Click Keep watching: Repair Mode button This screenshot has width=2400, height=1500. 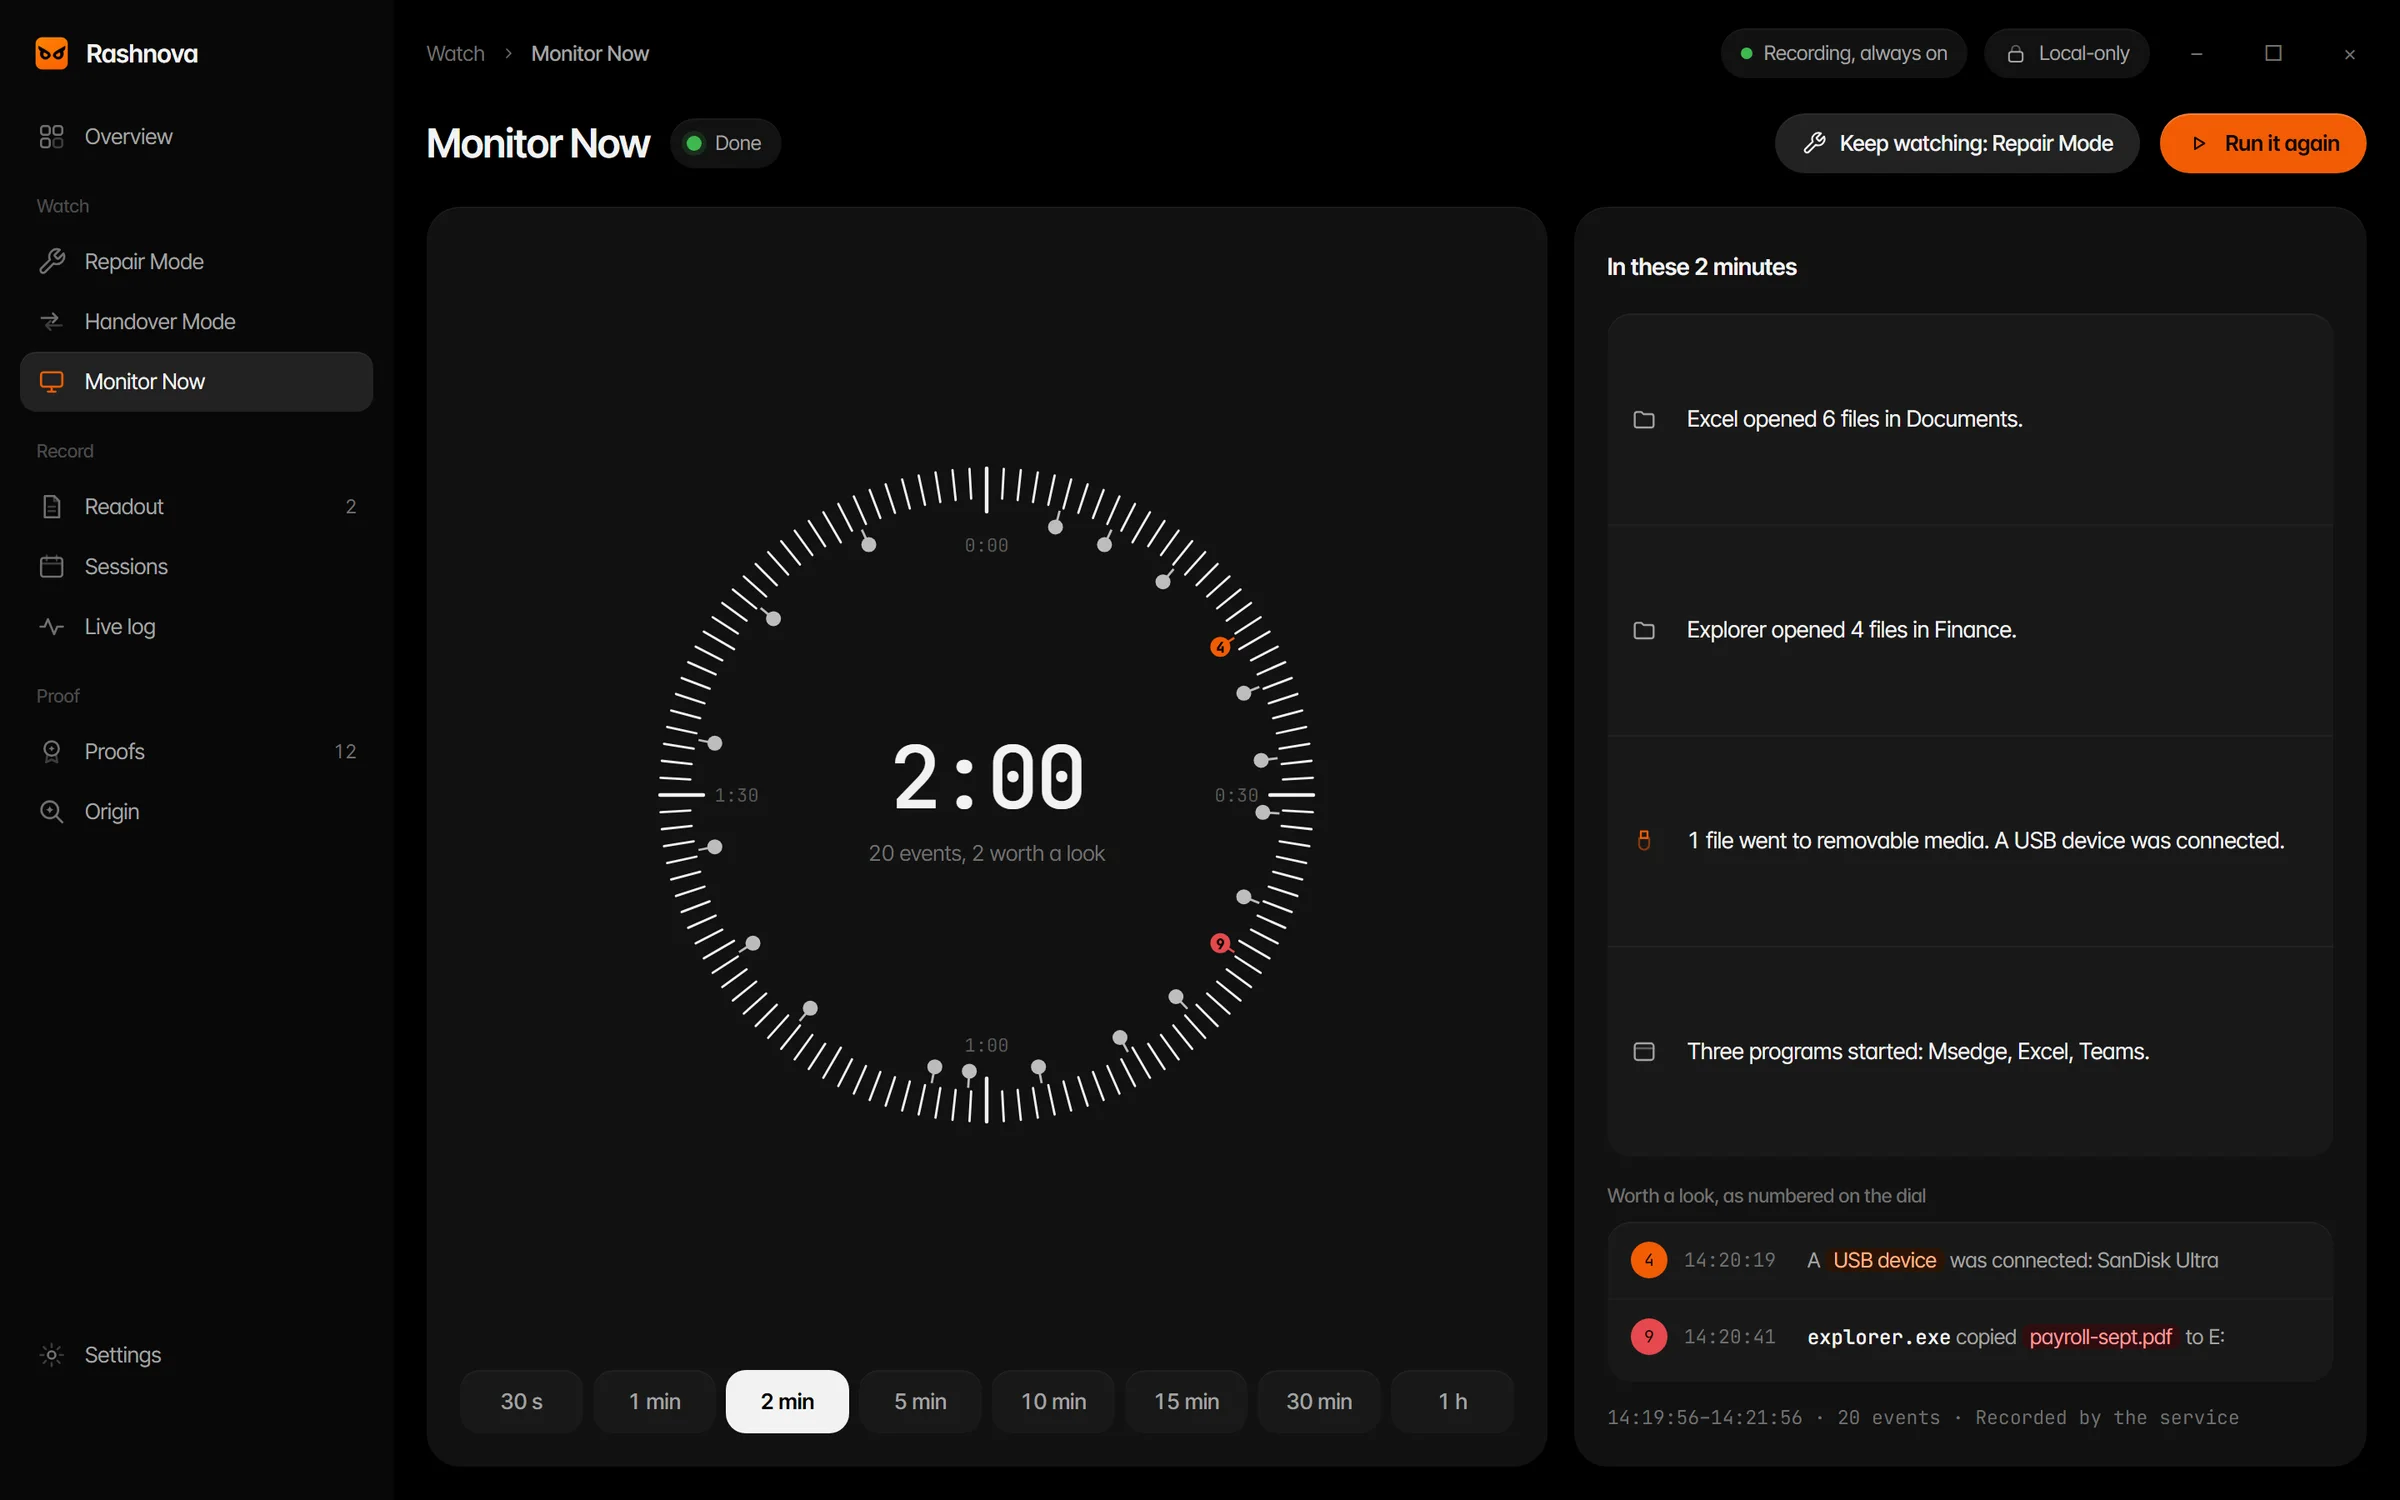pyautogui.click(x=1957, y=143)
